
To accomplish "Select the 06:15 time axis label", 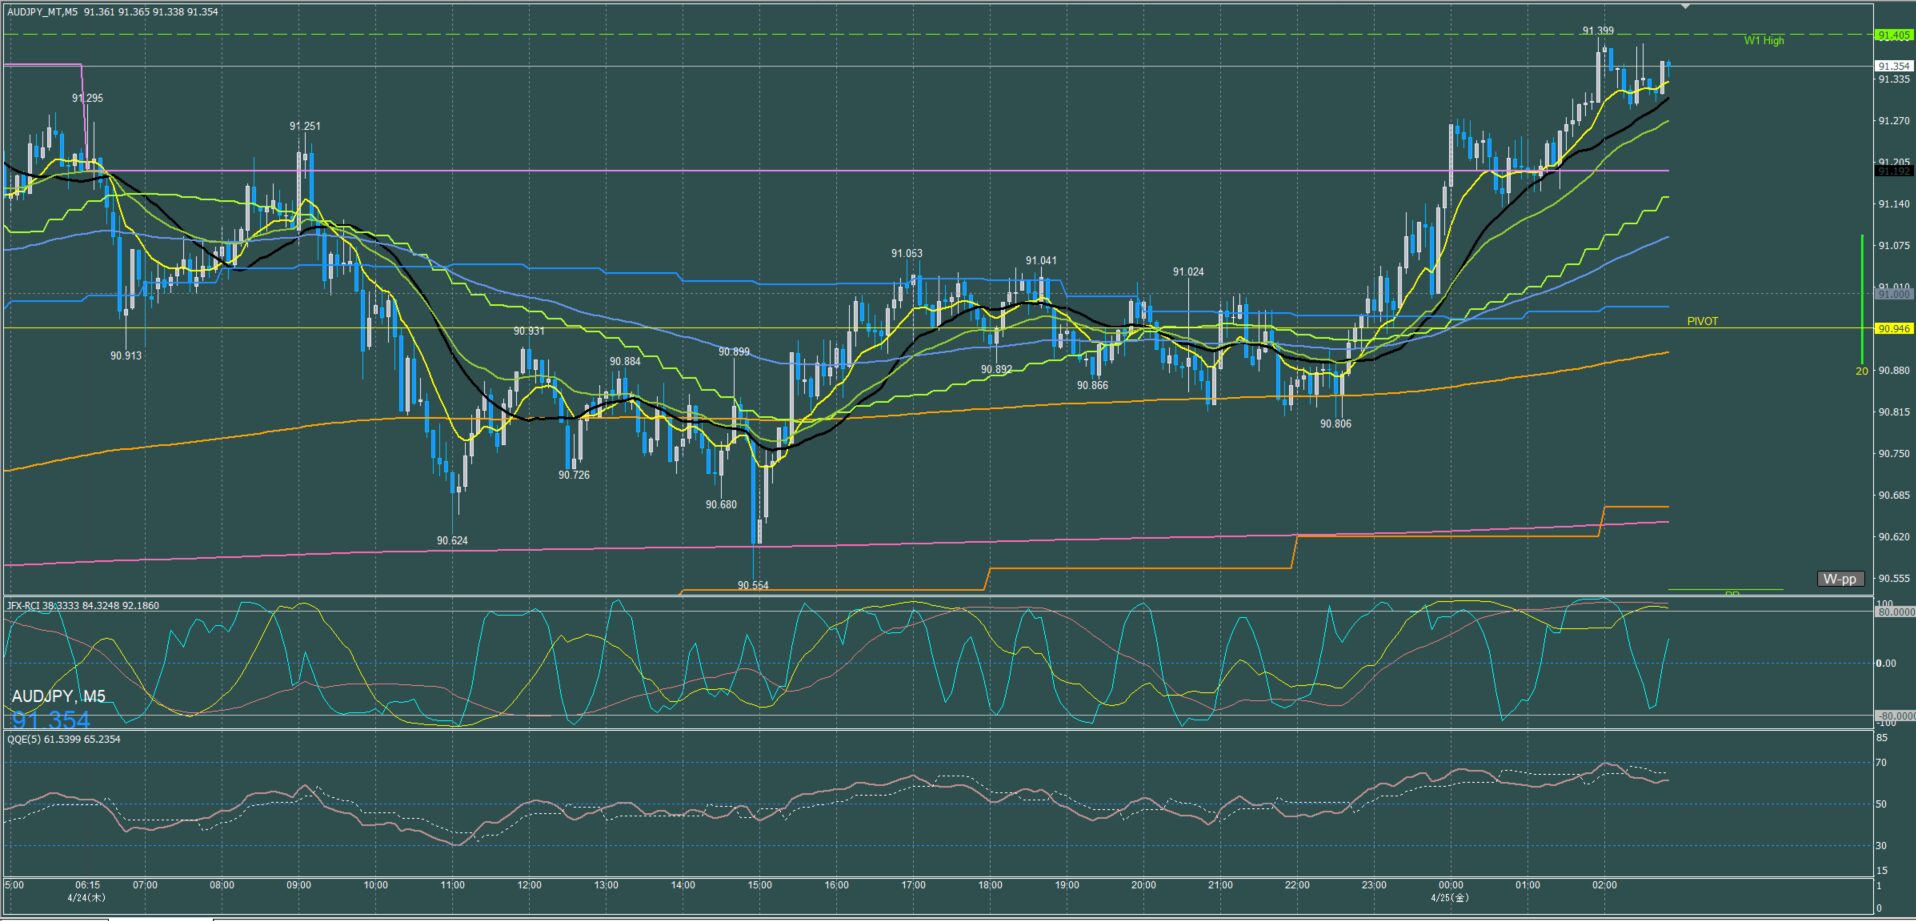I will coord(87,885).
